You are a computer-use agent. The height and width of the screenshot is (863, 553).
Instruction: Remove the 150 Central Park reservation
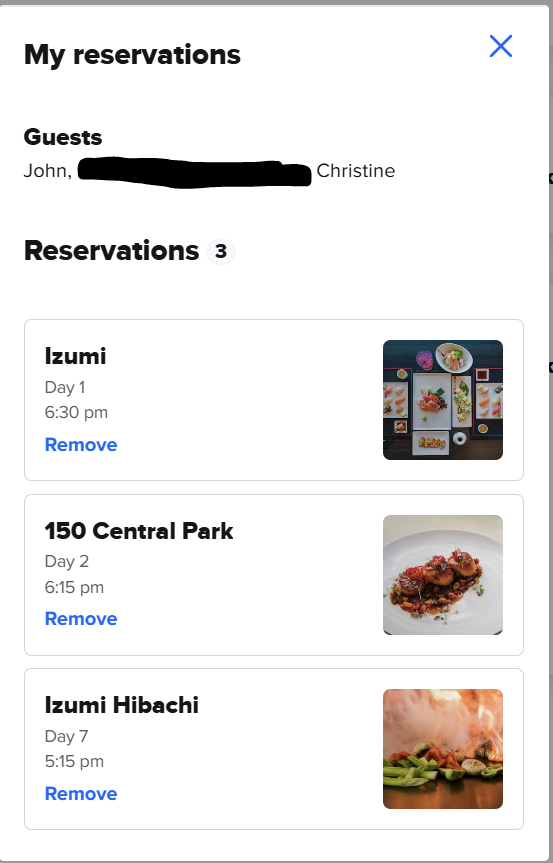tap(81, 619)
